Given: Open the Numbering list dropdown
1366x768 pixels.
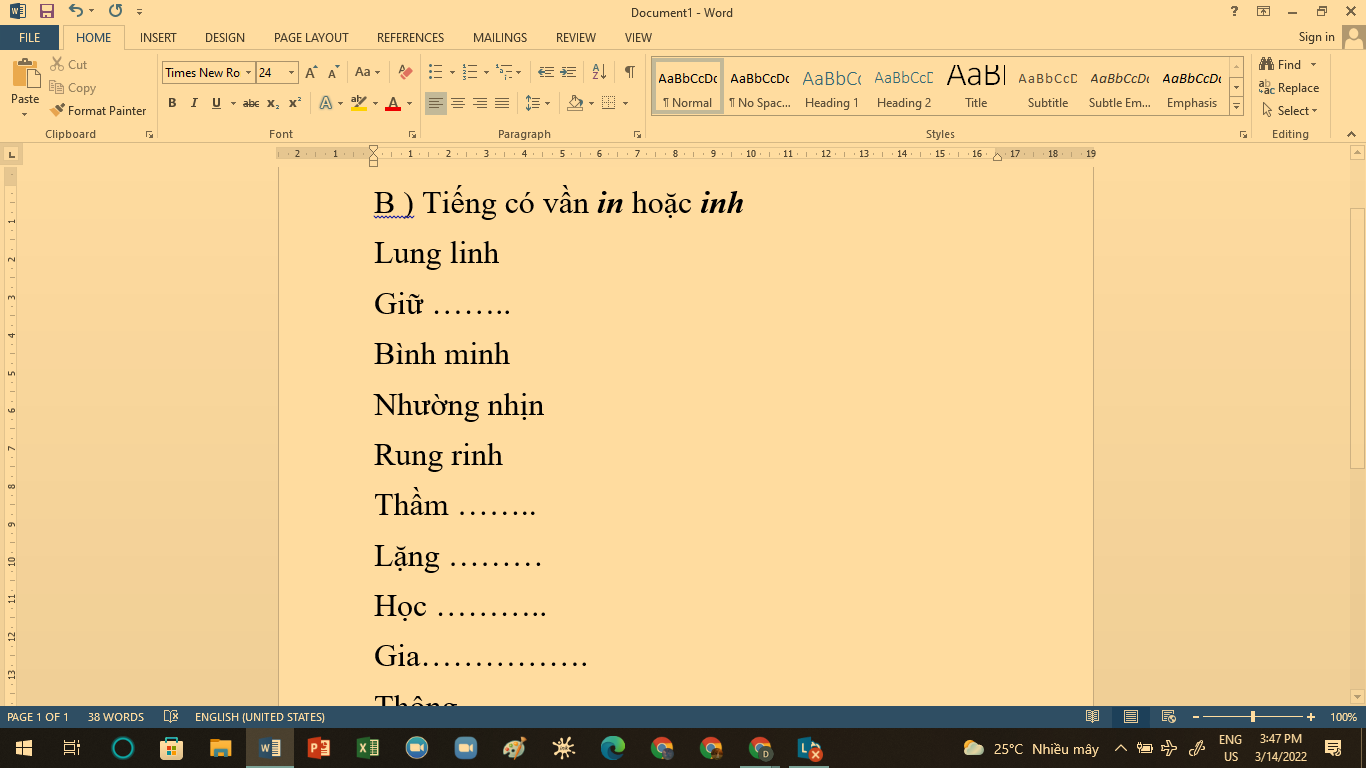Looking at the screenshot, I should pos(486,72).
